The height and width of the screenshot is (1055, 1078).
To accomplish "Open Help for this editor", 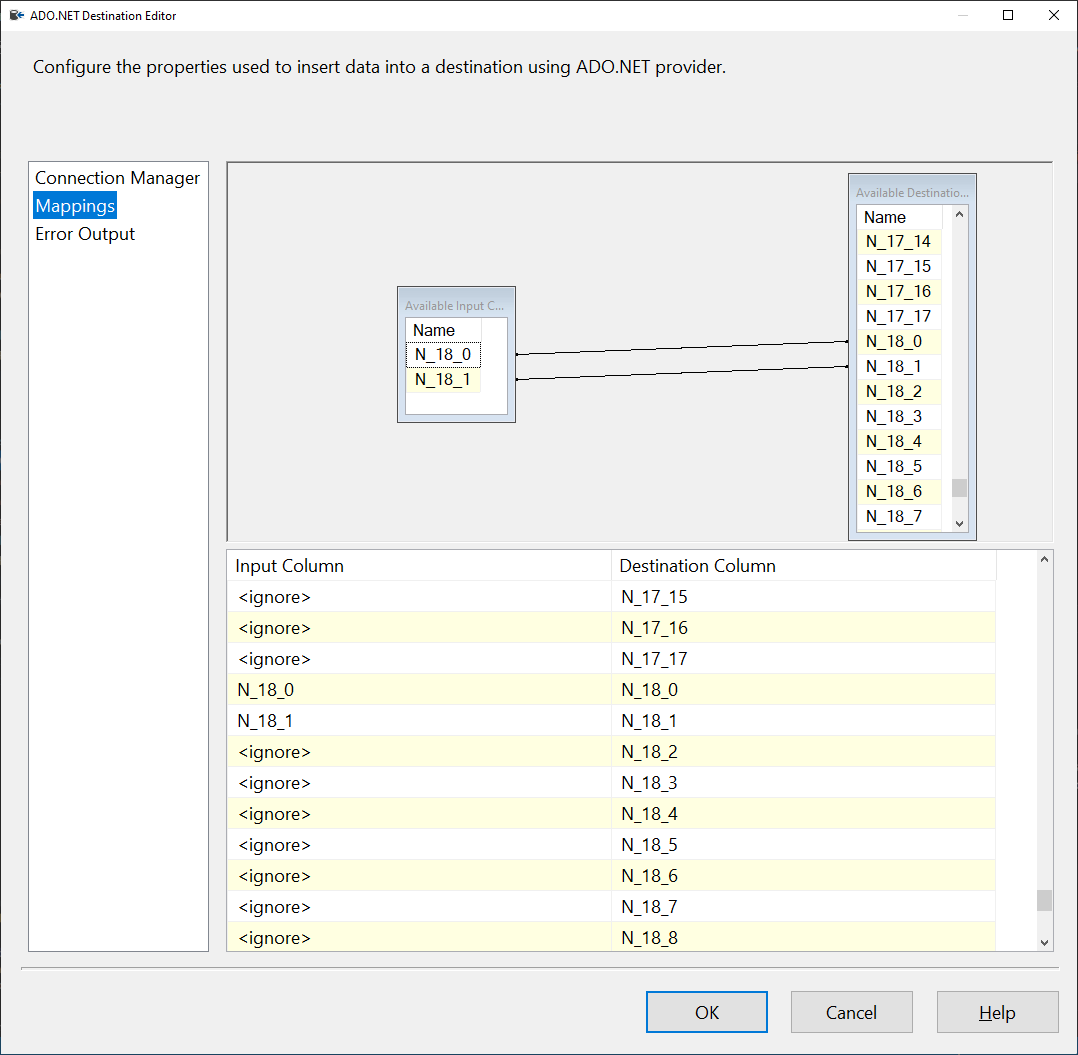I will 997,1012.
